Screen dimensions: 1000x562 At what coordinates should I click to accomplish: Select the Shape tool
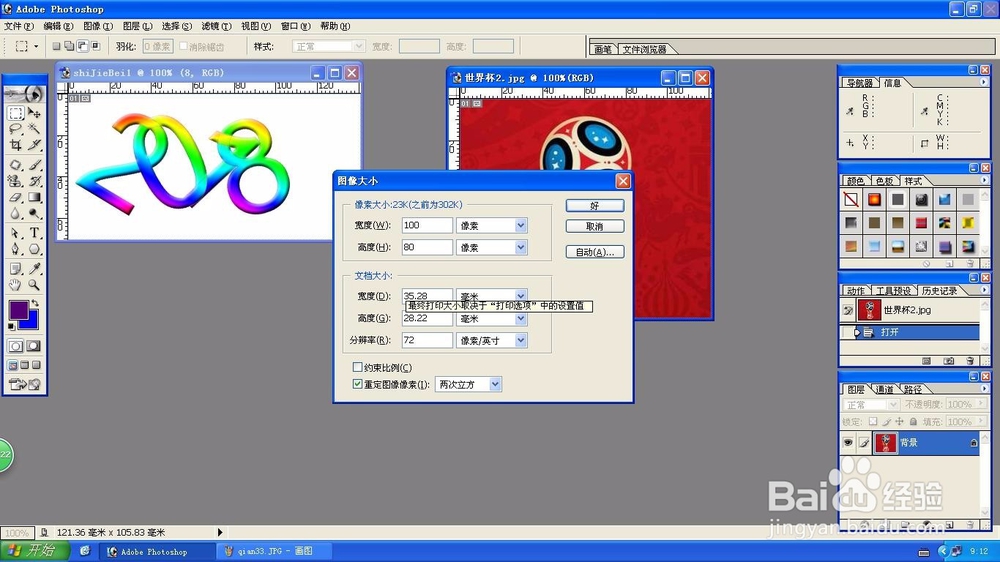coord(34,249)
